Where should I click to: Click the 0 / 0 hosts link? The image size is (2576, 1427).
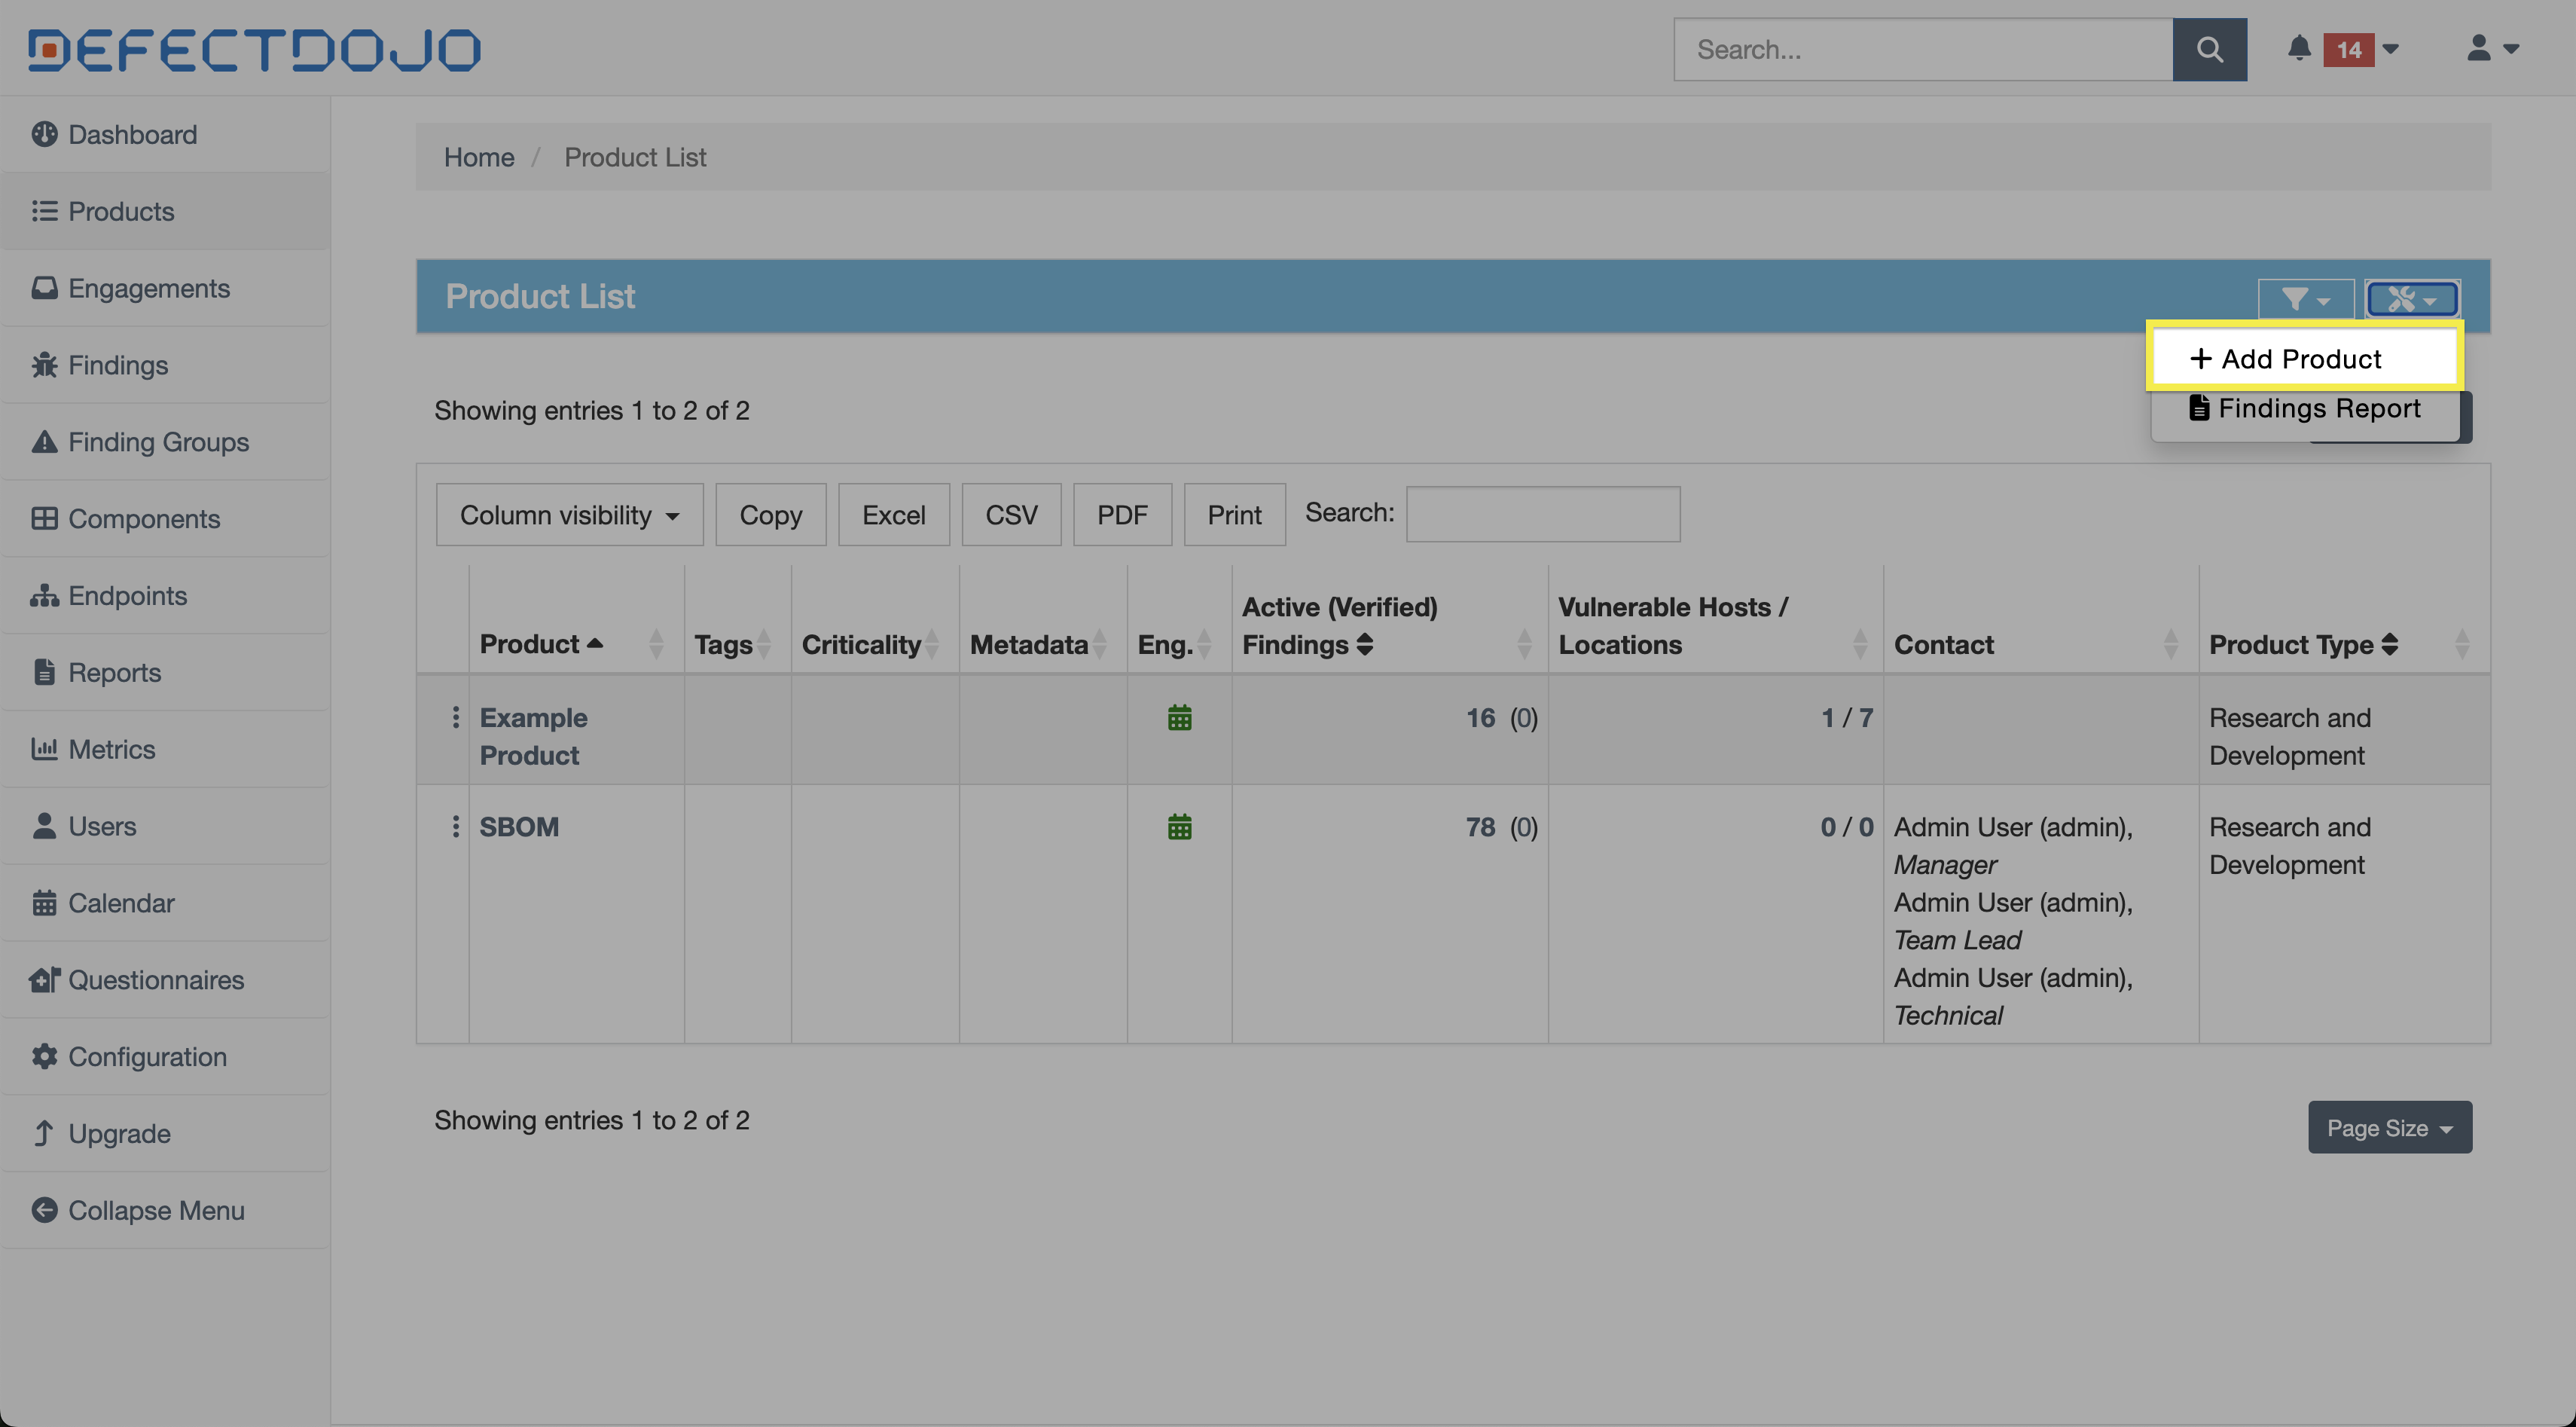(x=1847, y=827)
